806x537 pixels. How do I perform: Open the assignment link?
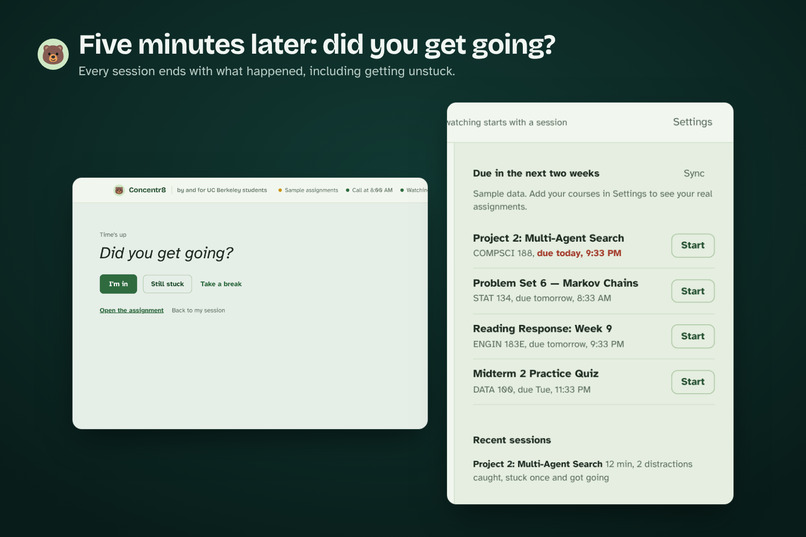tap(132, 310)
